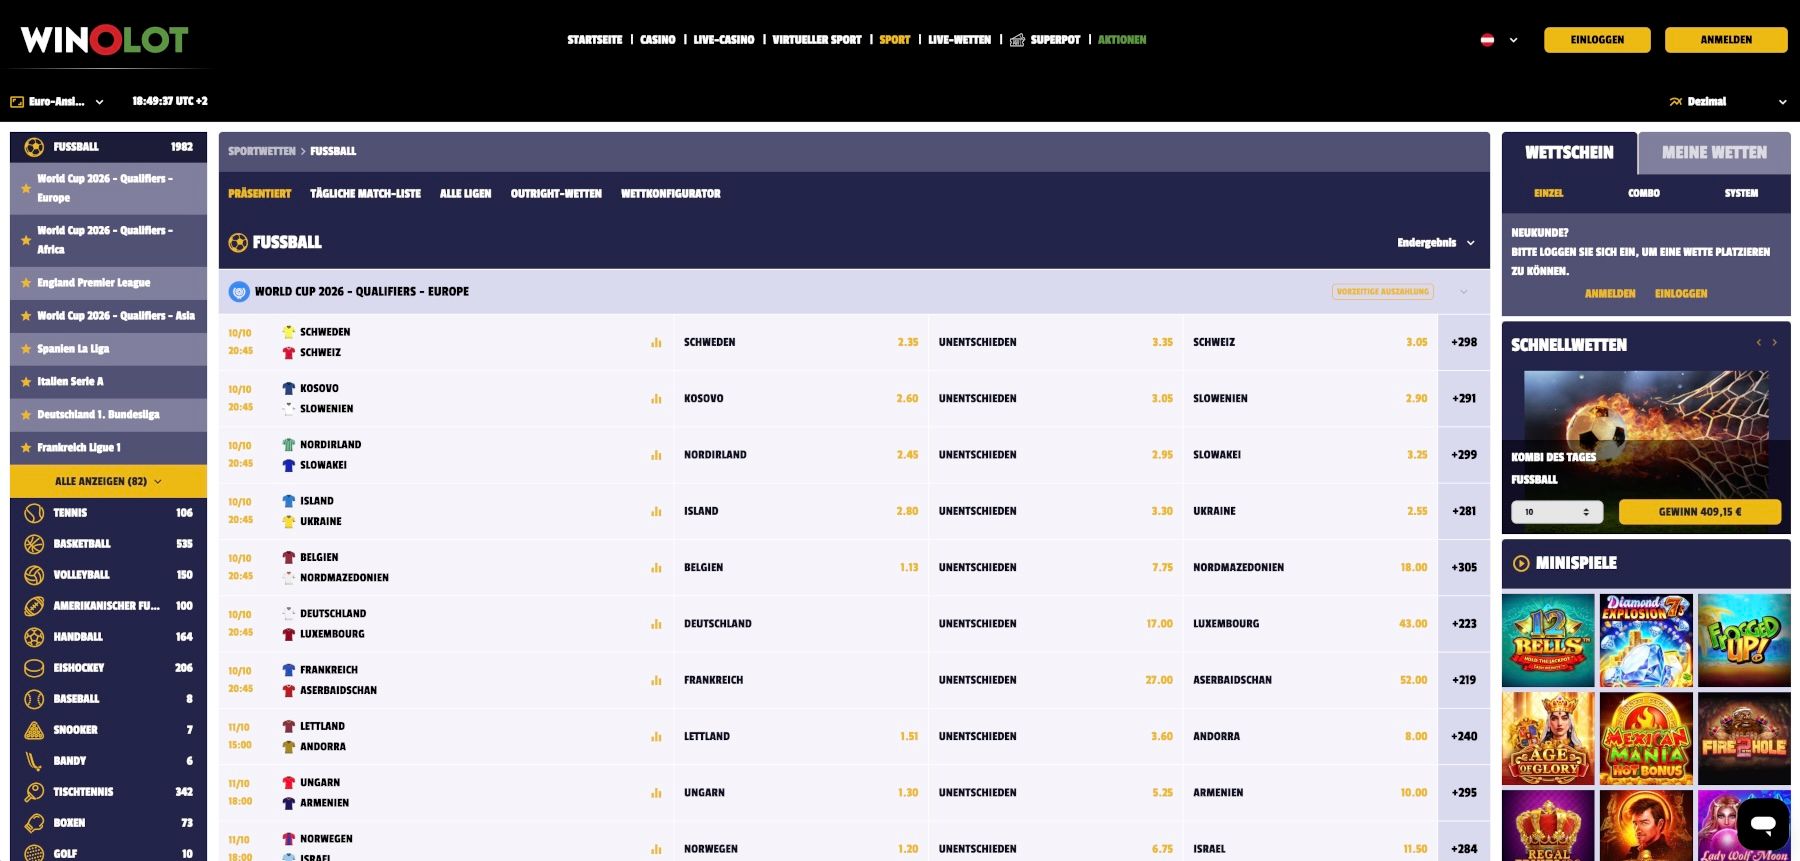1800x861 pixels.
Task: Click the Einloggen button in header
Action: pyautogui.click(x=1597, y=40)
